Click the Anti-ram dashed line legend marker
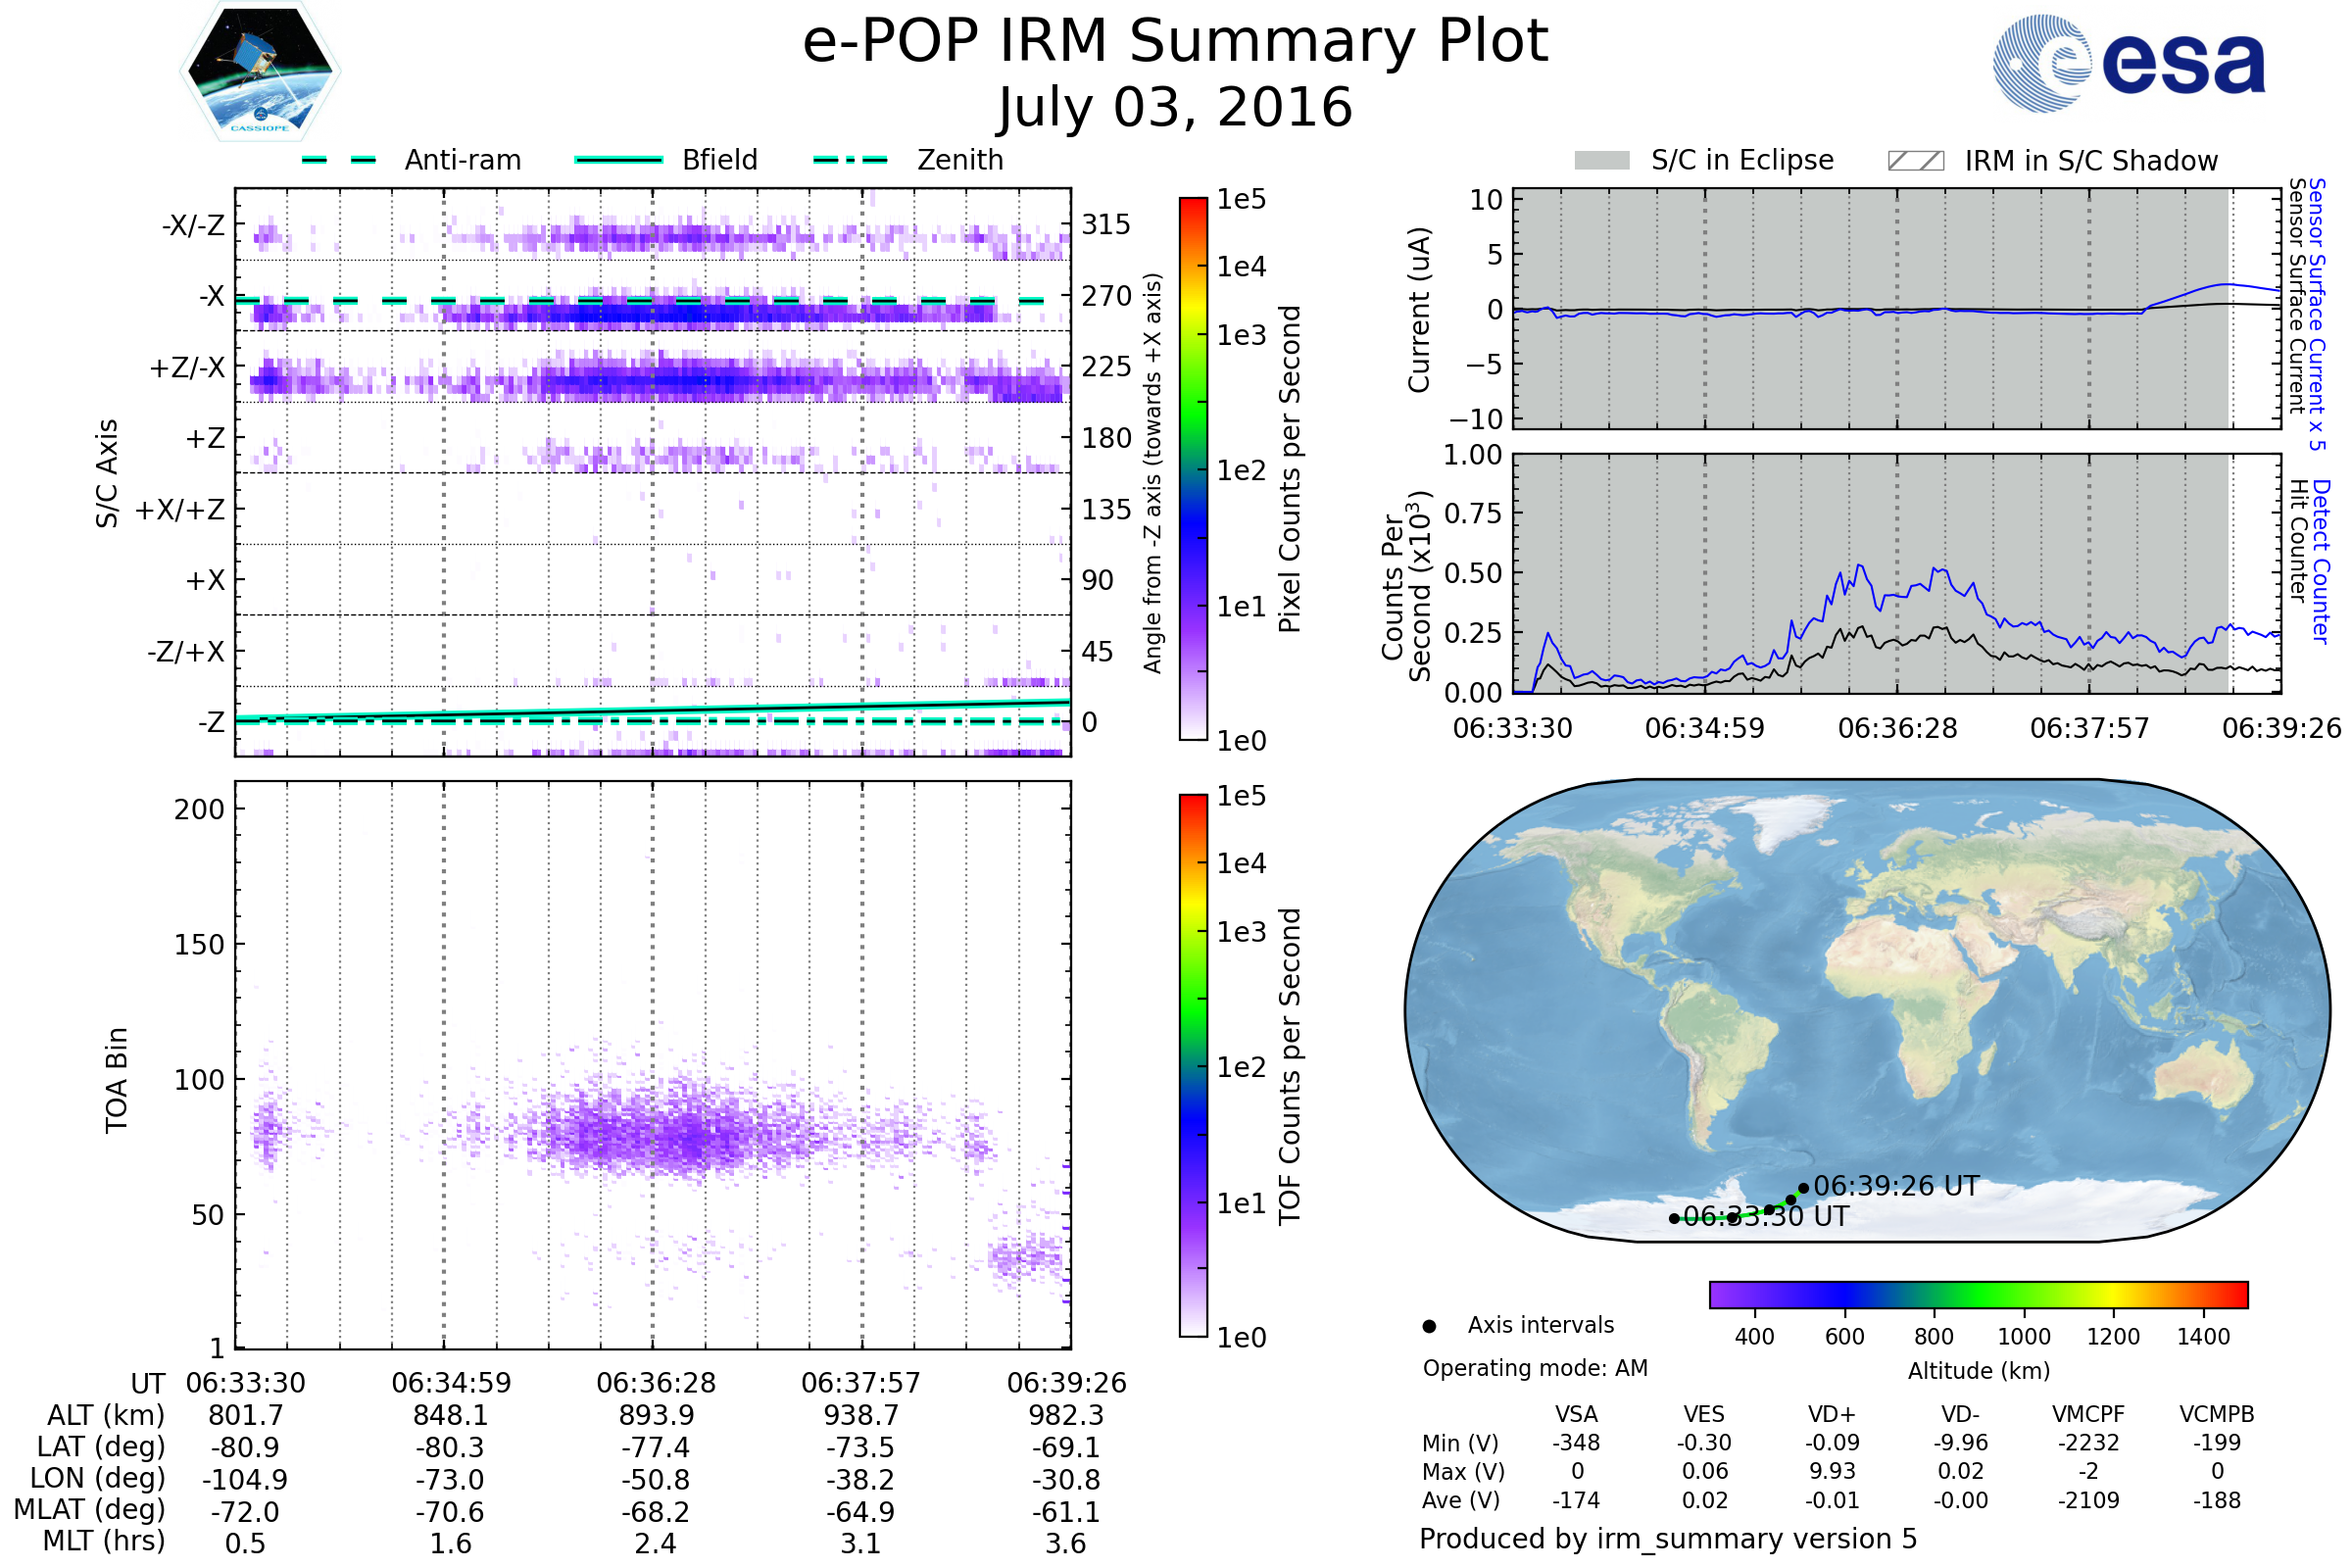This screenshot has height=1568, width=2352. tap(340, 160)
